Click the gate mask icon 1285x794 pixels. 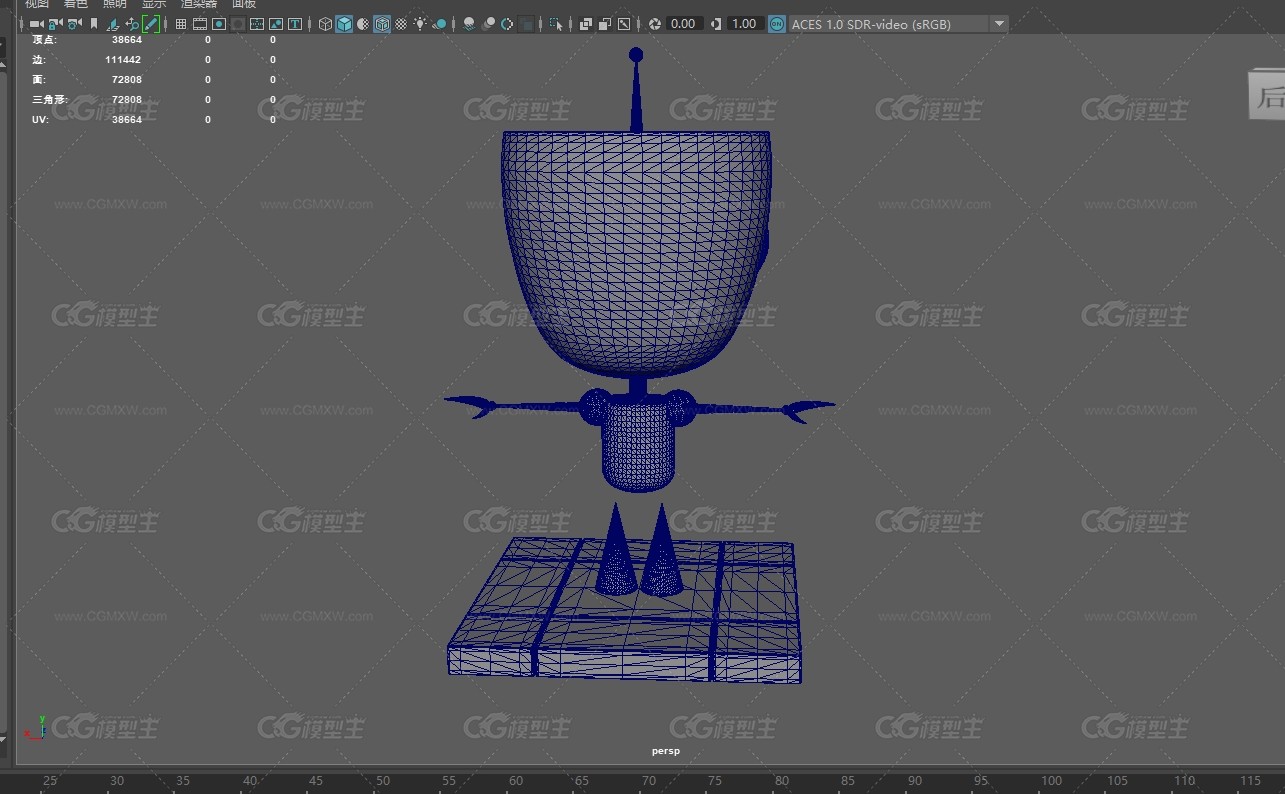click(238, 24)
